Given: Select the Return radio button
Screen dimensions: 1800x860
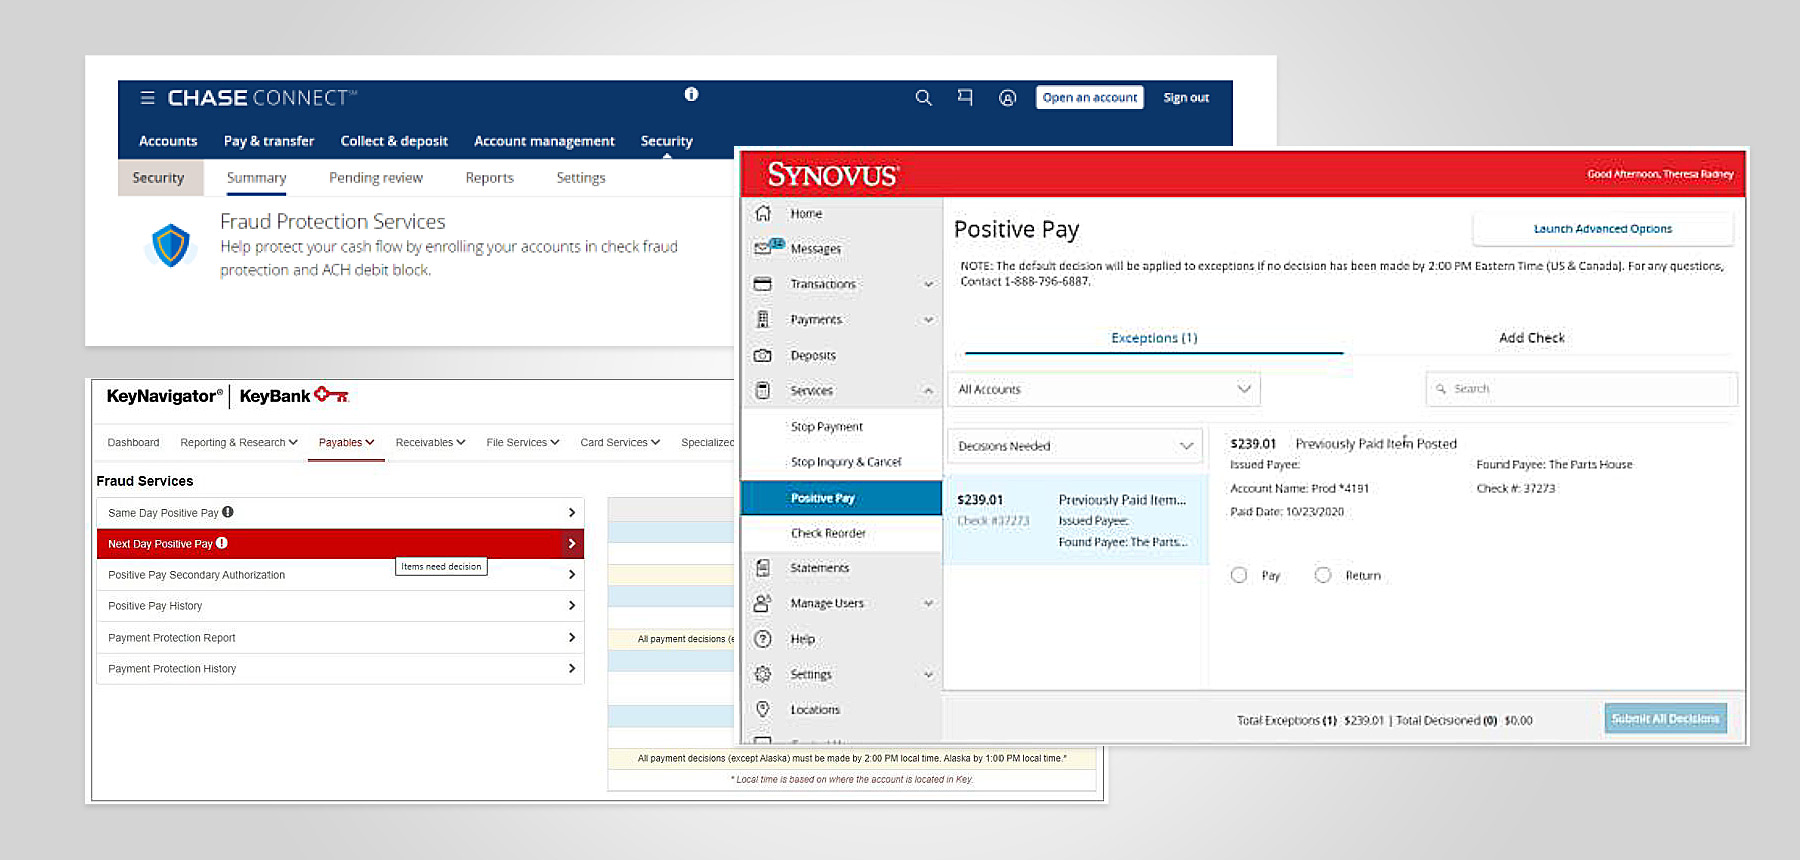Looking at the screenshot, I should coord(1323,575).
